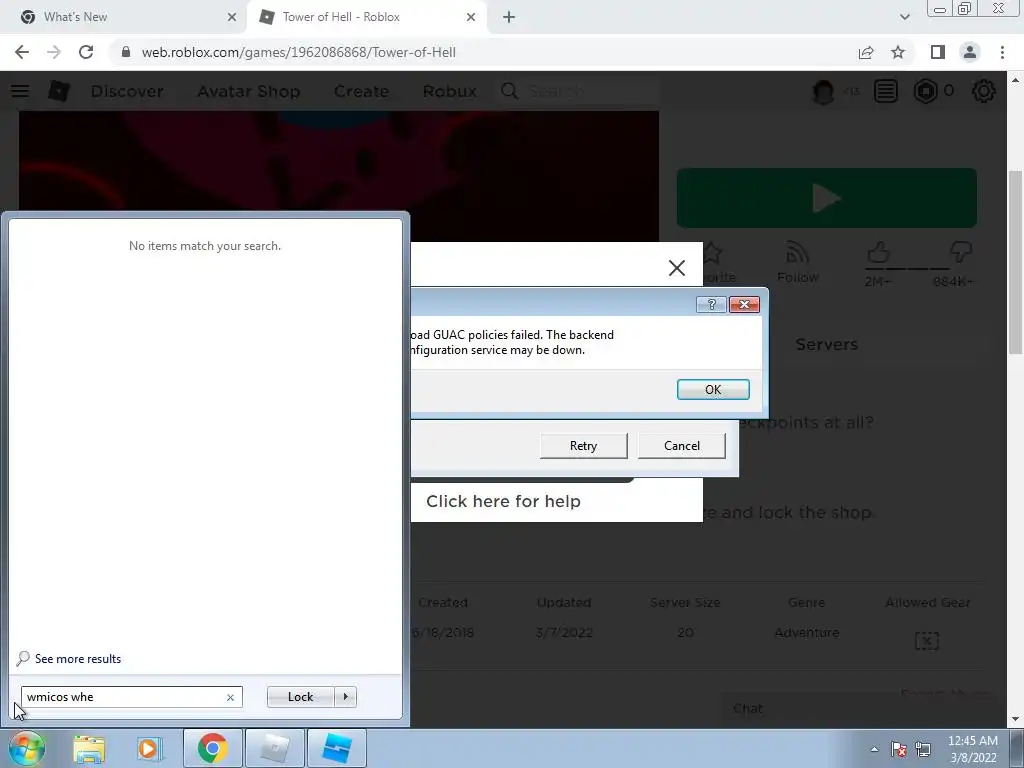Click the Roblox logo icon
The image size is (1024, 768).
coord(59,91)
